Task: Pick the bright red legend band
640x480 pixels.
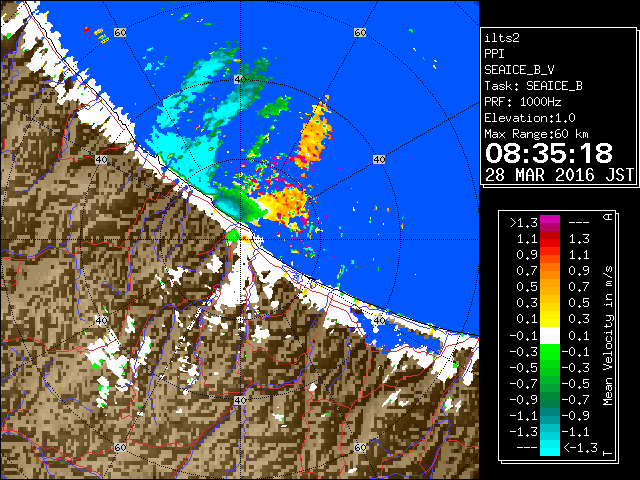Action: pos(550,243)
